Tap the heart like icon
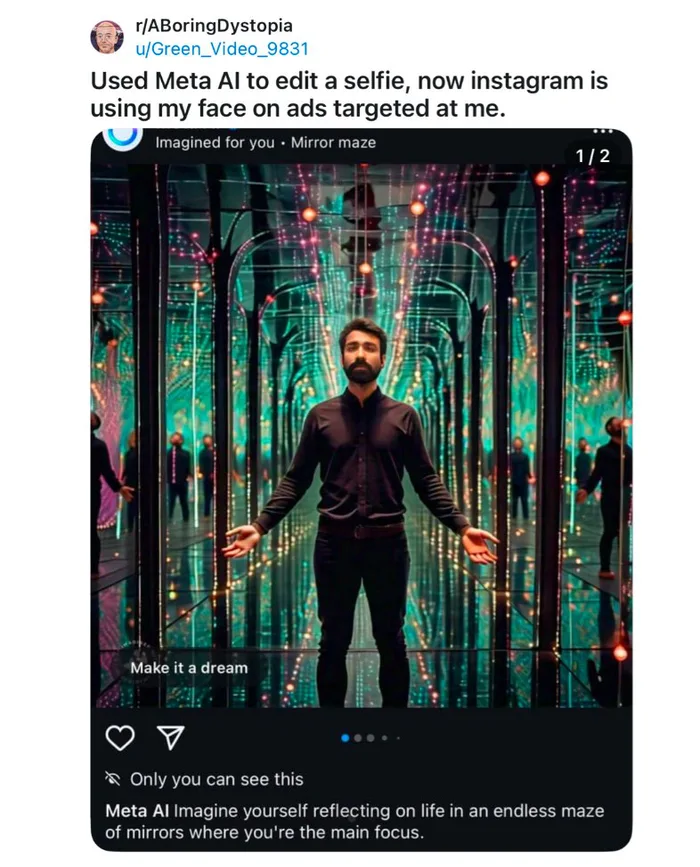This screenshot has height=867, width=700. [120, 738]
